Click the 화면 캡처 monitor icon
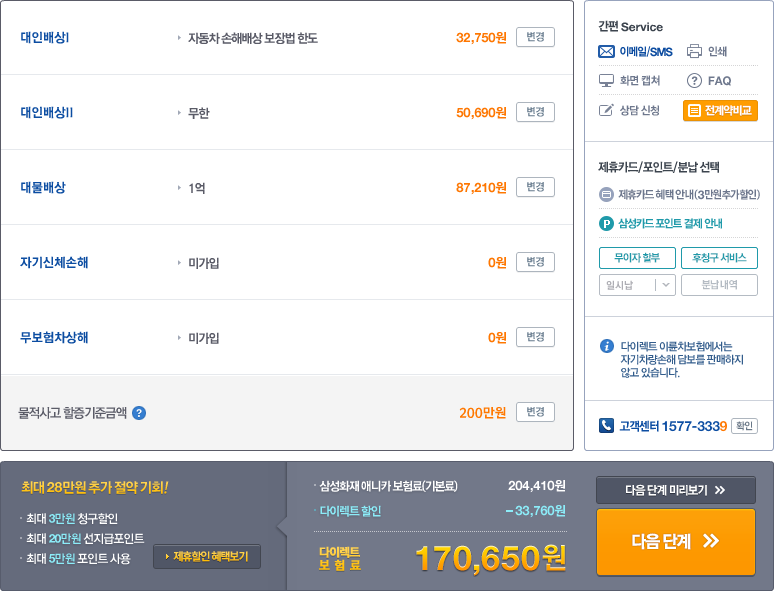 coord(606,81)
